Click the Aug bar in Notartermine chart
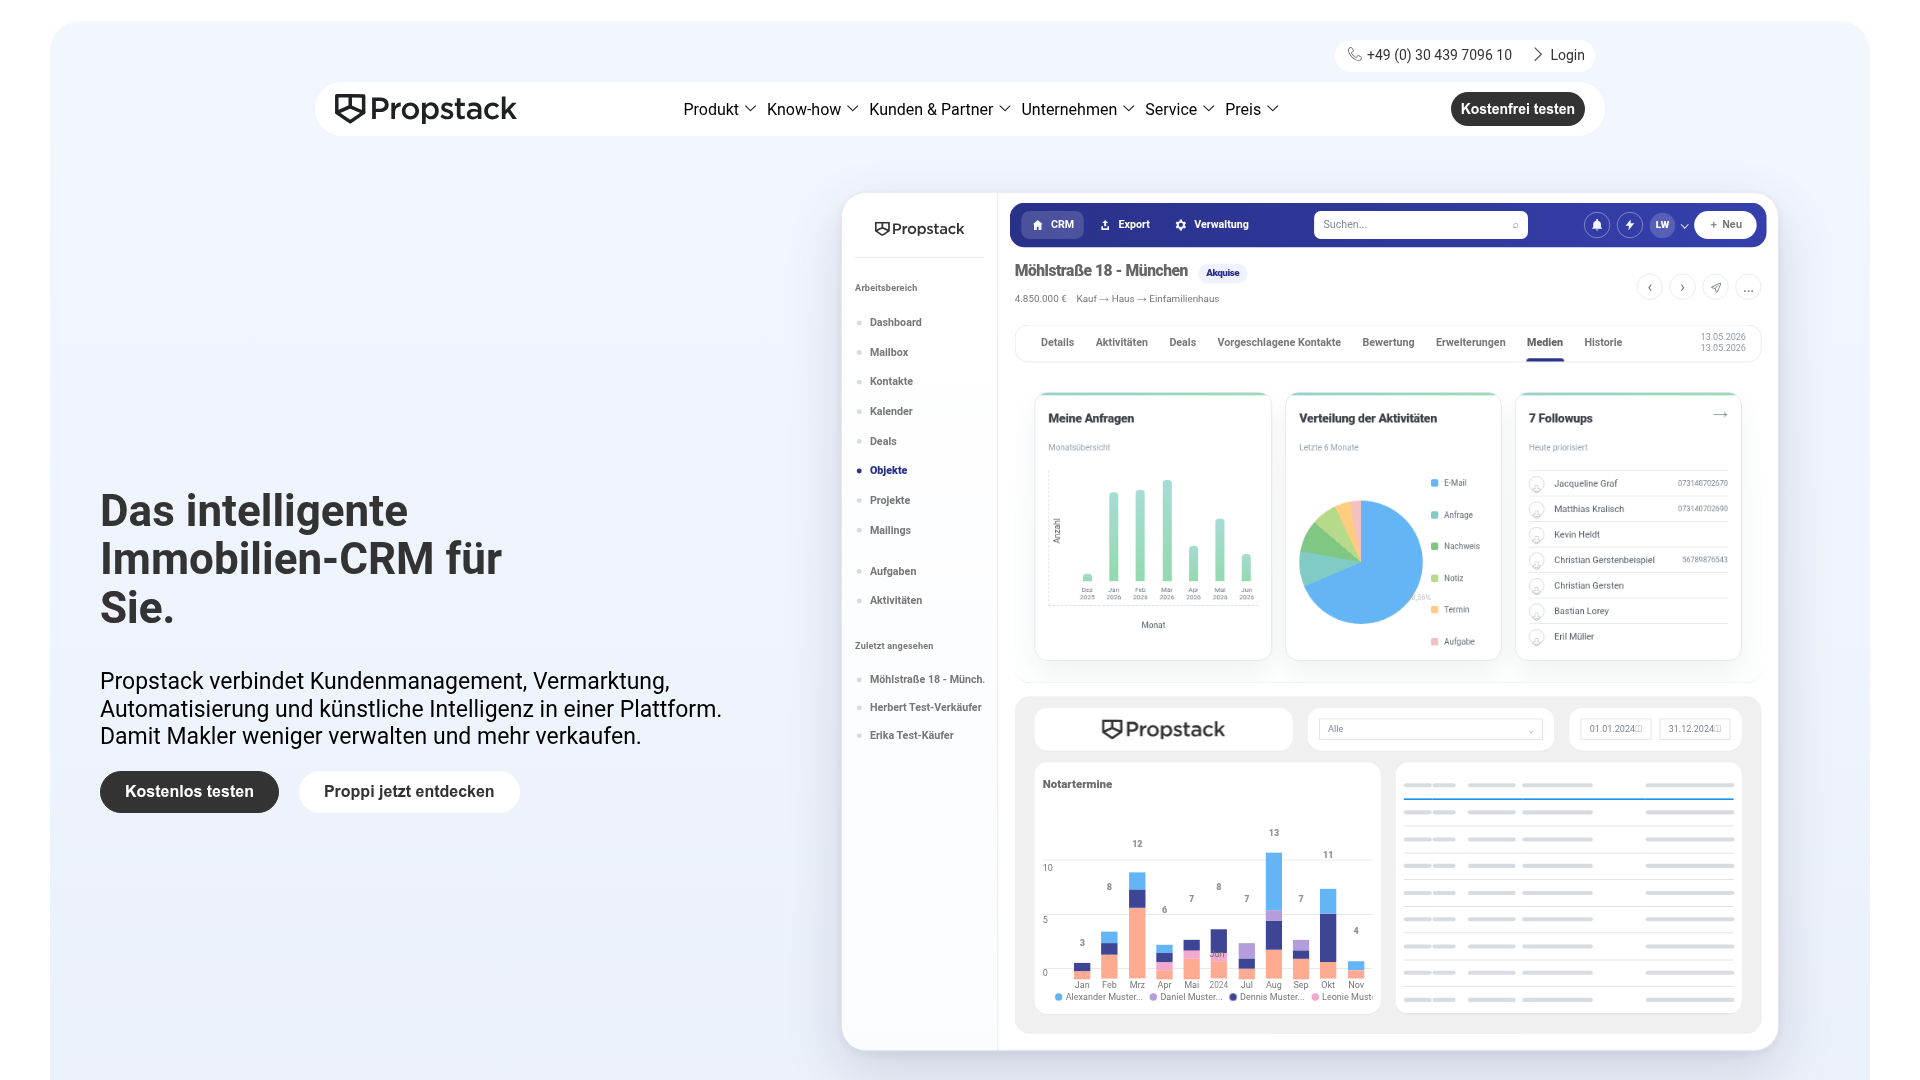 click(x=1273, y=915)
